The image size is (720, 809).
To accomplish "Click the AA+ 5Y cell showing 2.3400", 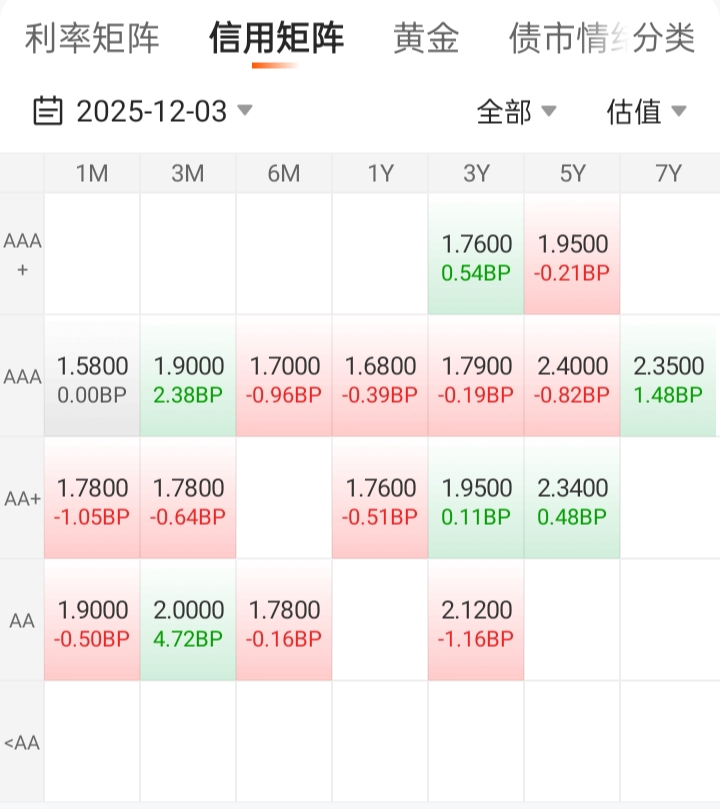I will click(572, 500).
